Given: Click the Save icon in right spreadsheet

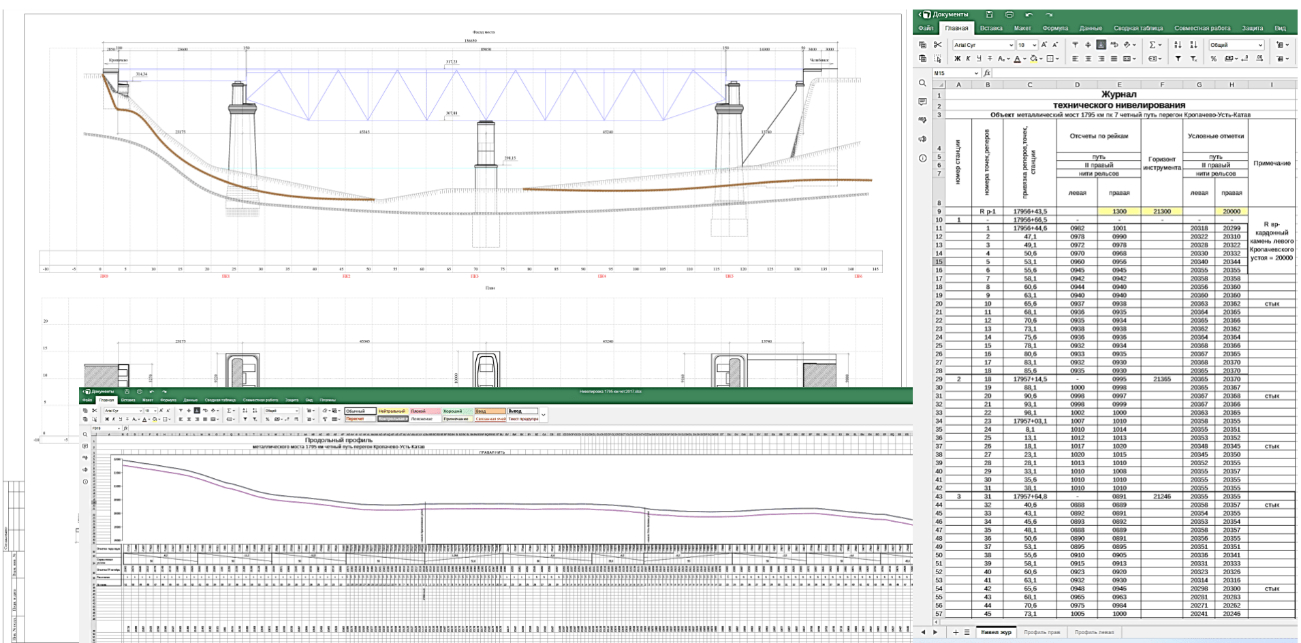Looking at the screenshot, I should click(989, 14).
